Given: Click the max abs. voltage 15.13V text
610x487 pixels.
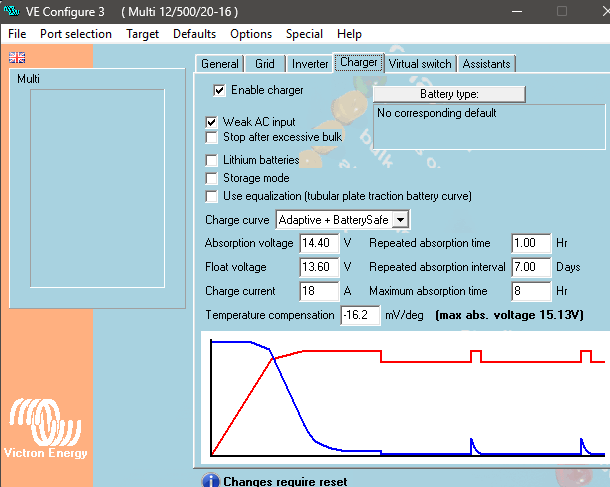Looking at the screenshot, I should tap(509, 315).
